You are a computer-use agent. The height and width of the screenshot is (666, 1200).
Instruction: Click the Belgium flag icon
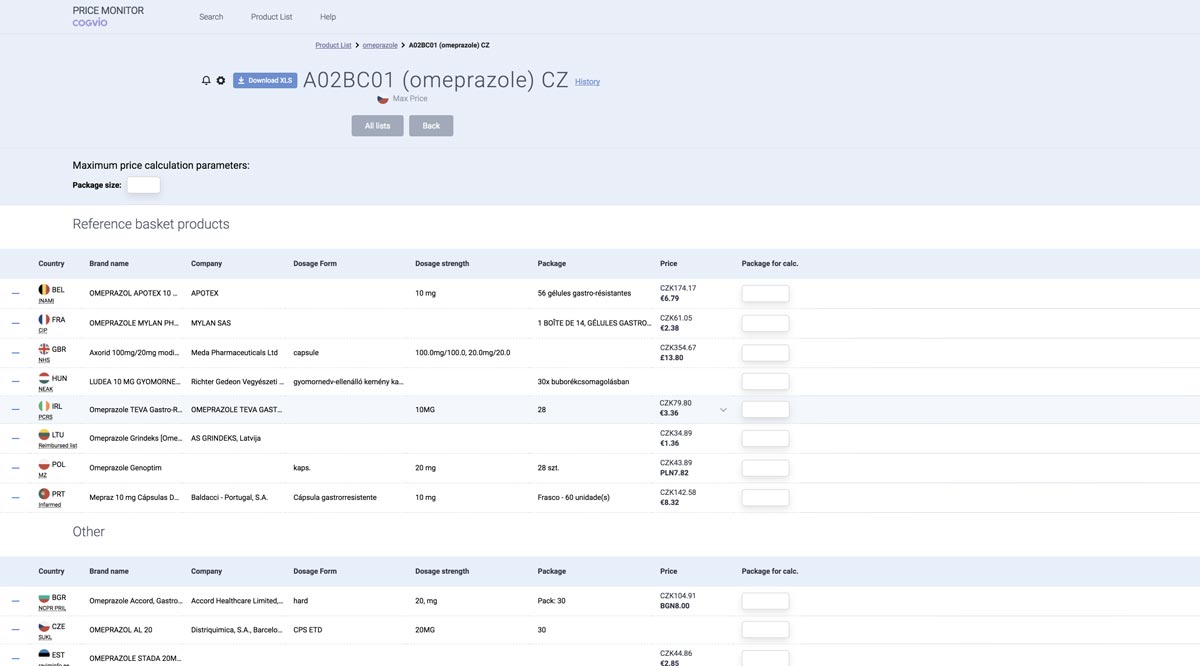point(44,290)
